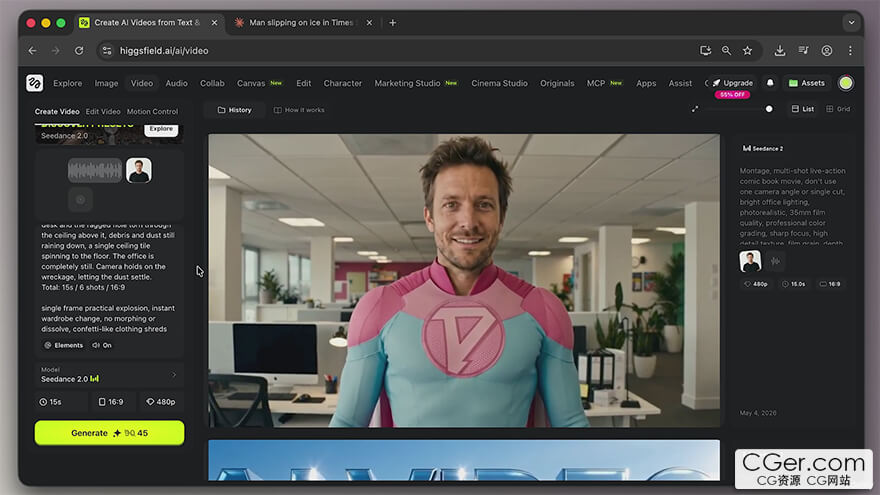Click into the video prompt text area
Viewport: 880px width, 495px height.
click(108, 277)
